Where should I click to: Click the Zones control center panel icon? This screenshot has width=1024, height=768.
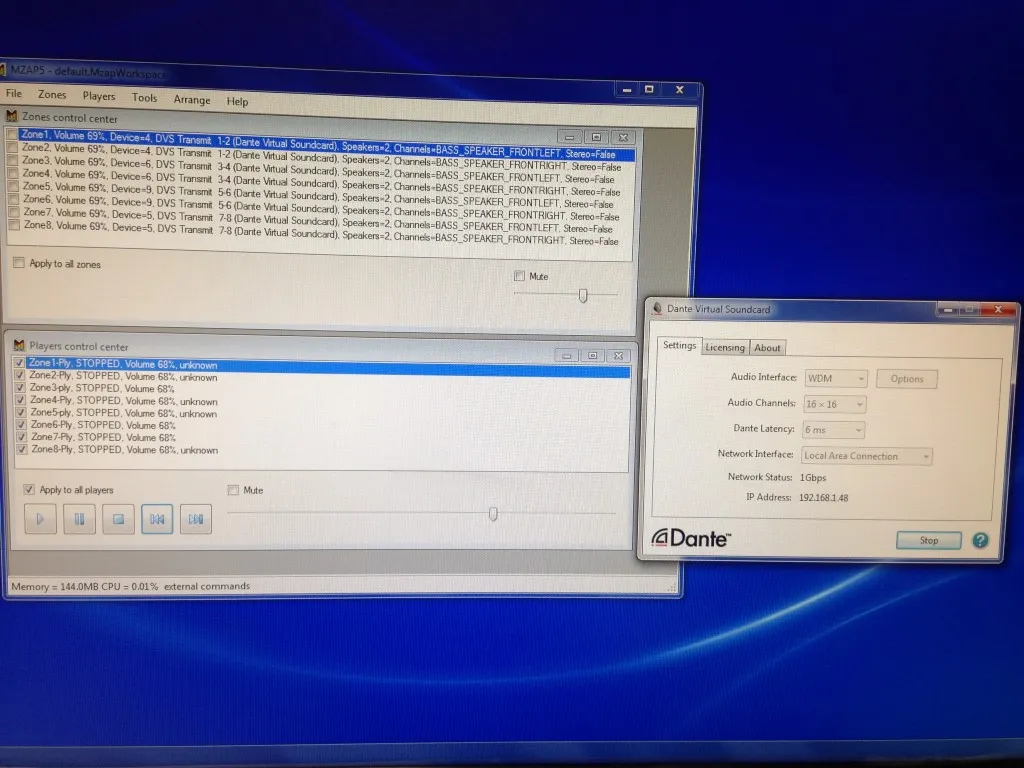[x=11, y=116]
